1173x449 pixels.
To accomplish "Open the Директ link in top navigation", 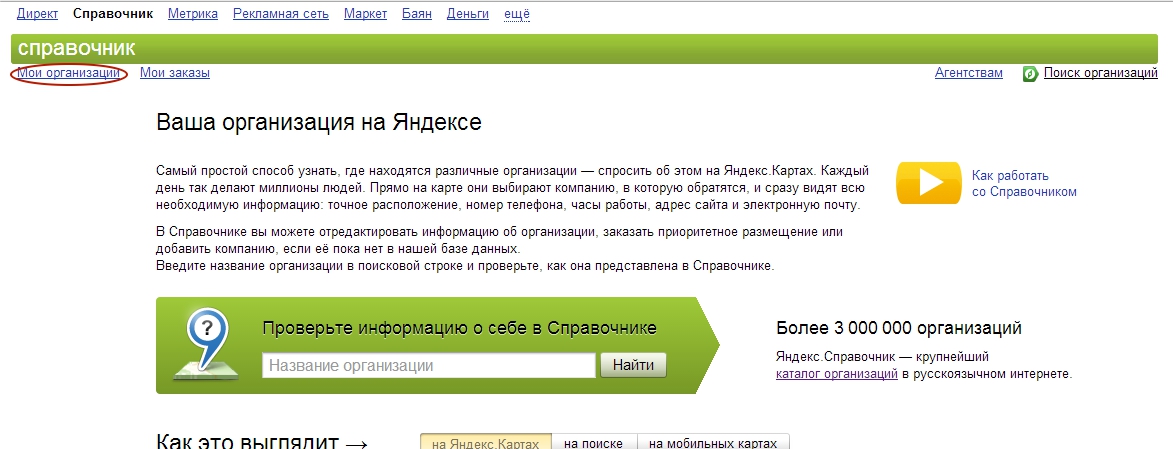I will pos(37,13).
